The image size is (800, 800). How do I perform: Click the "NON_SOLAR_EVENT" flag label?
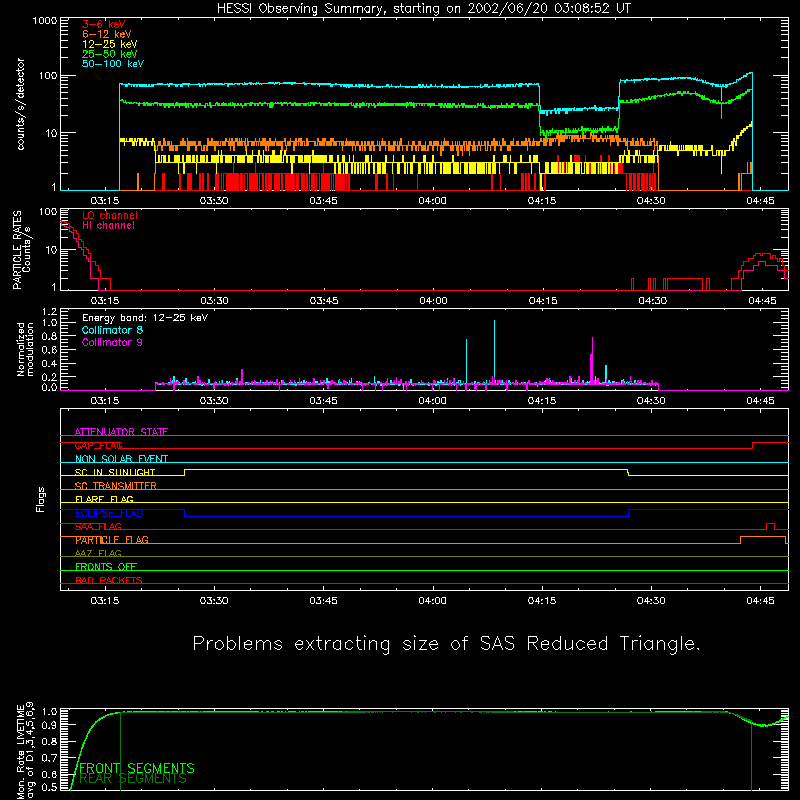click(121, 459)
